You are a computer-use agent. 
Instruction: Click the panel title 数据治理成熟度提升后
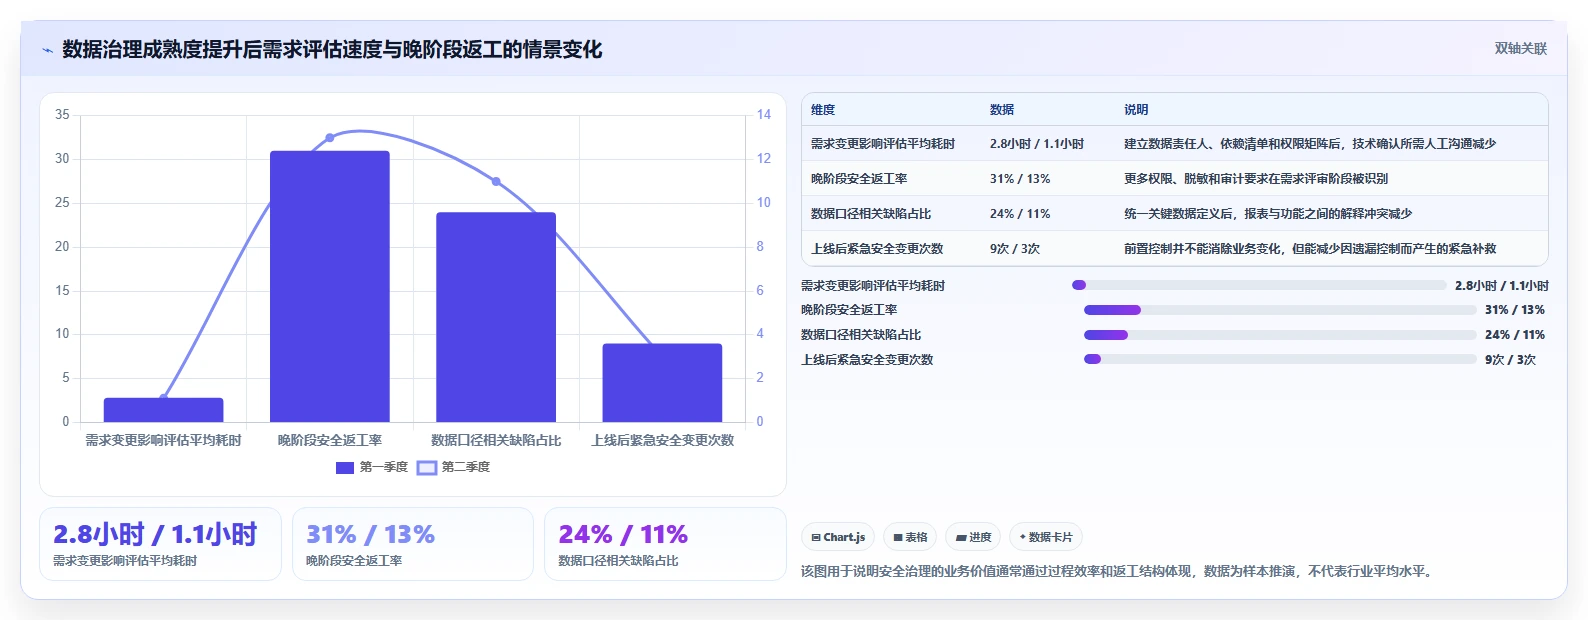click(332, 50)
